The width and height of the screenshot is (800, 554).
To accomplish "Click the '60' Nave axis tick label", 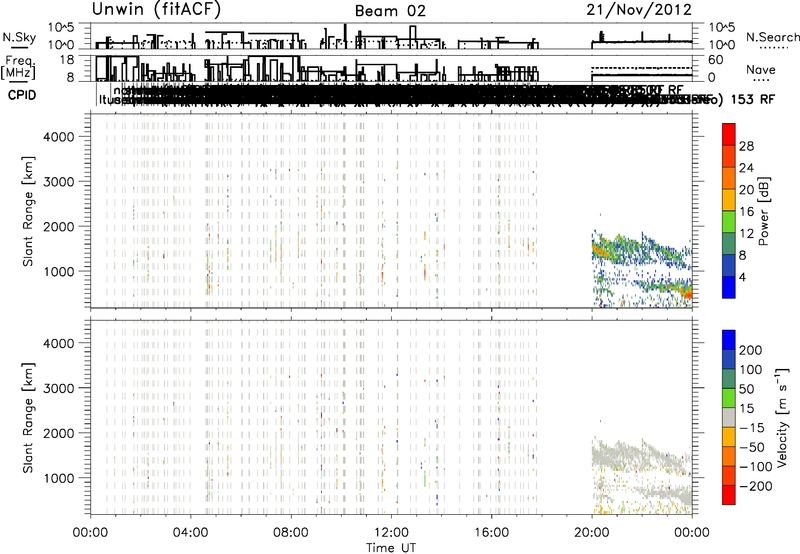I will point(716,60).
